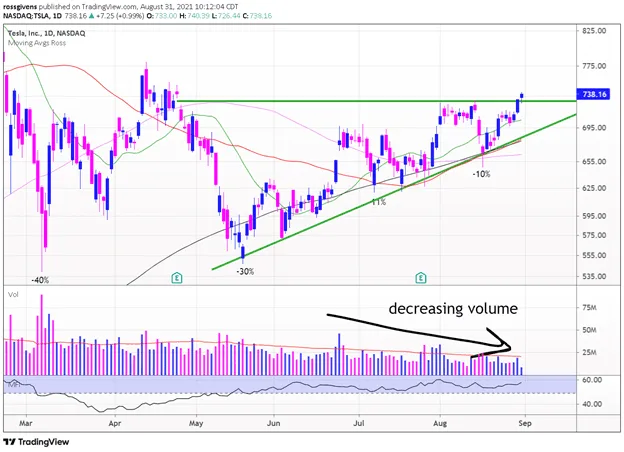This screenshot has width=624, height=452.
Task: Click the 595.00 price axis label
Action: coord(594,216)
